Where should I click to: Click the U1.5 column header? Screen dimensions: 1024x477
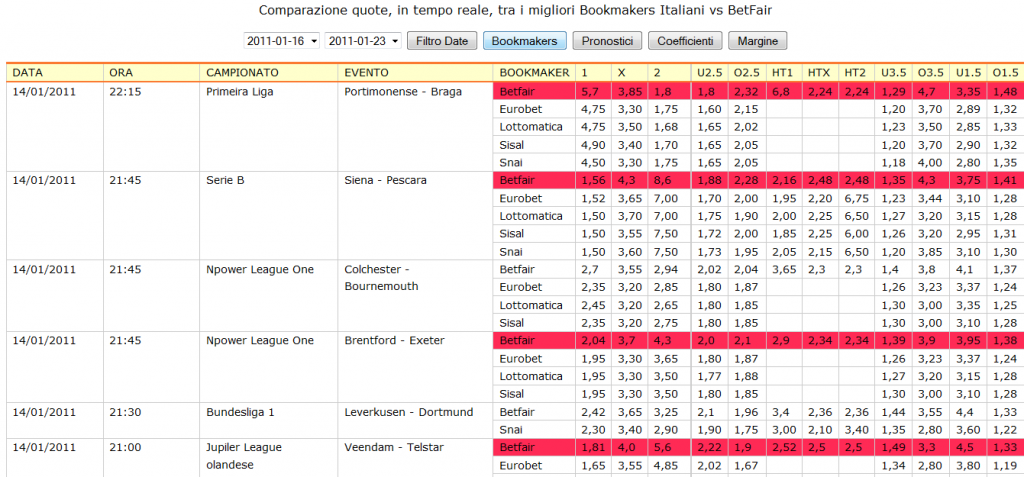coord(968,73)
